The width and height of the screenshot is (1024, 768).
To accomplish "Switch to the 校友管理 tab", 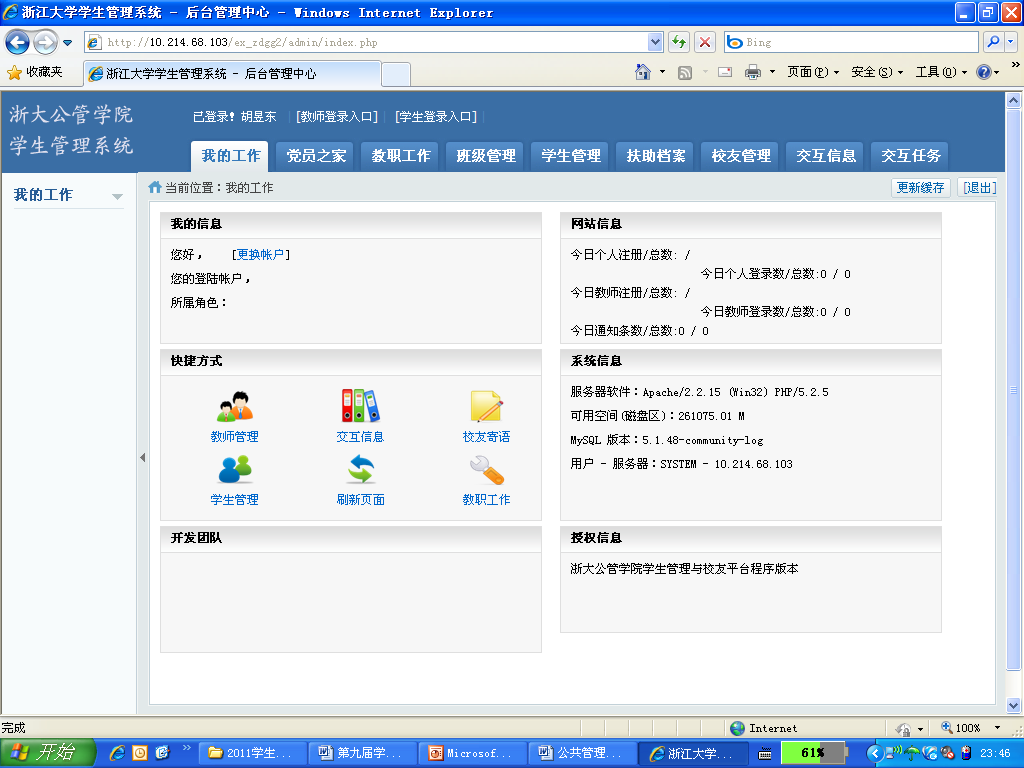I will click(x=741, y=156).
